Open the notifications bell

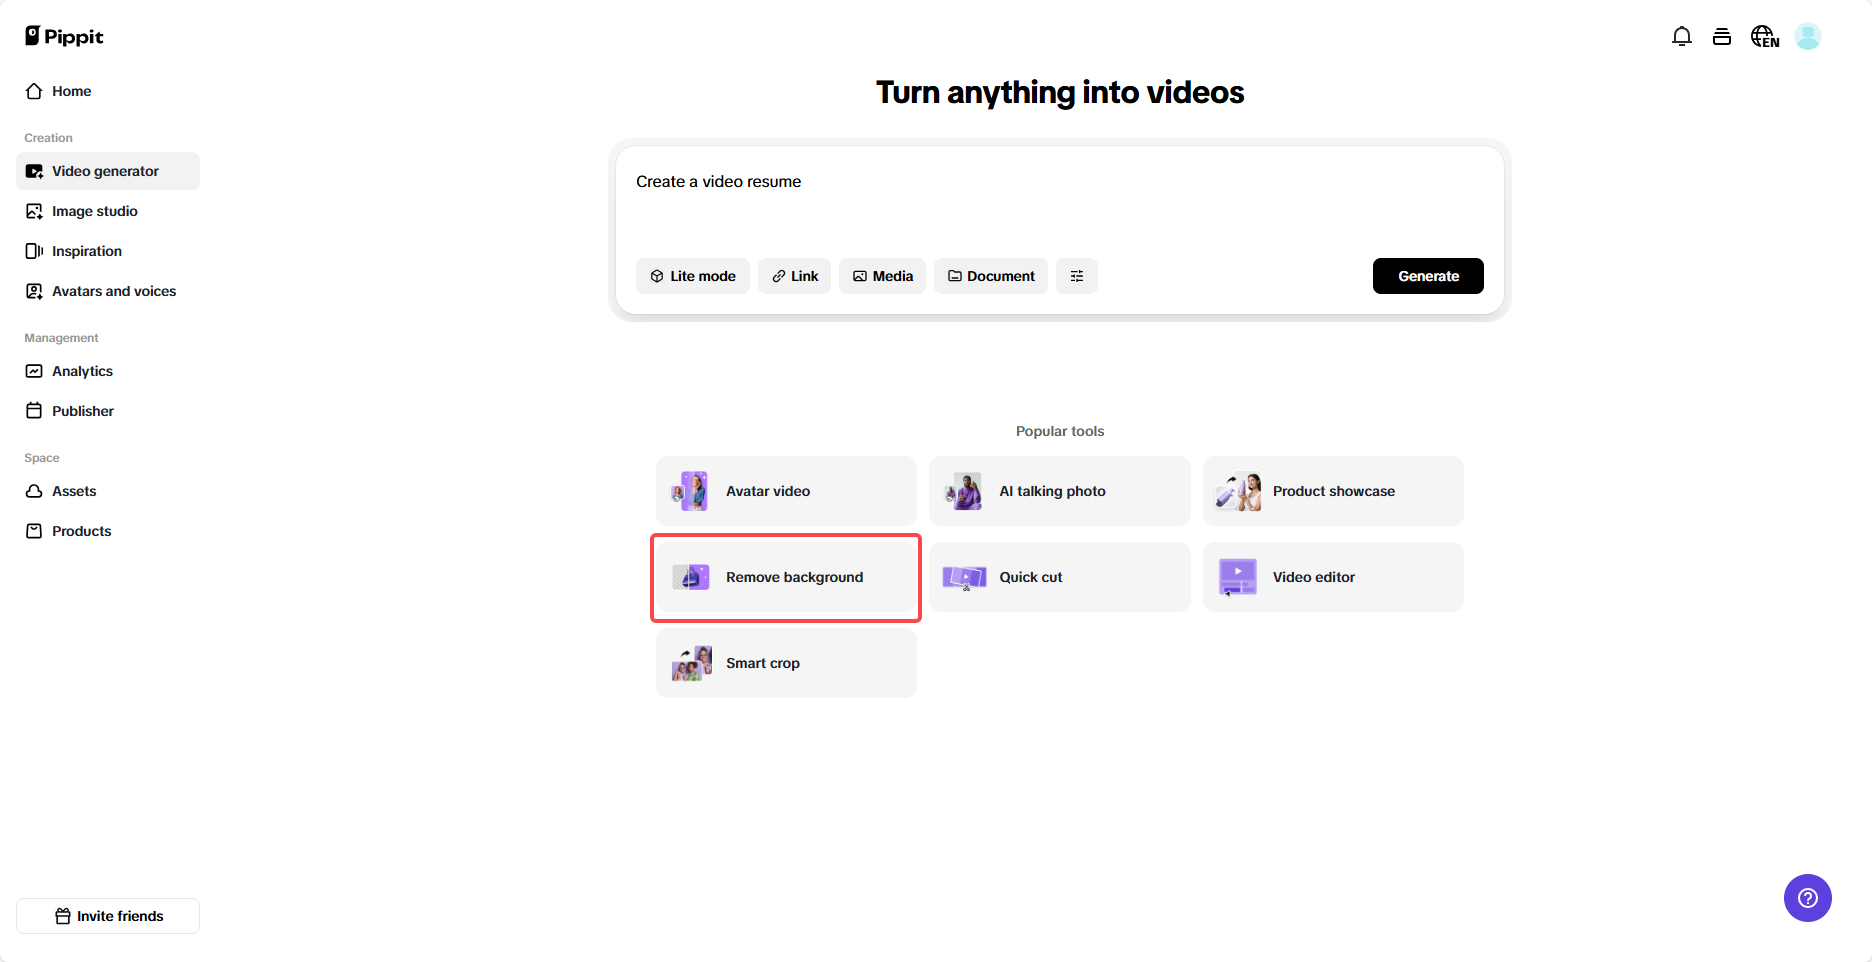(1682, 37)
